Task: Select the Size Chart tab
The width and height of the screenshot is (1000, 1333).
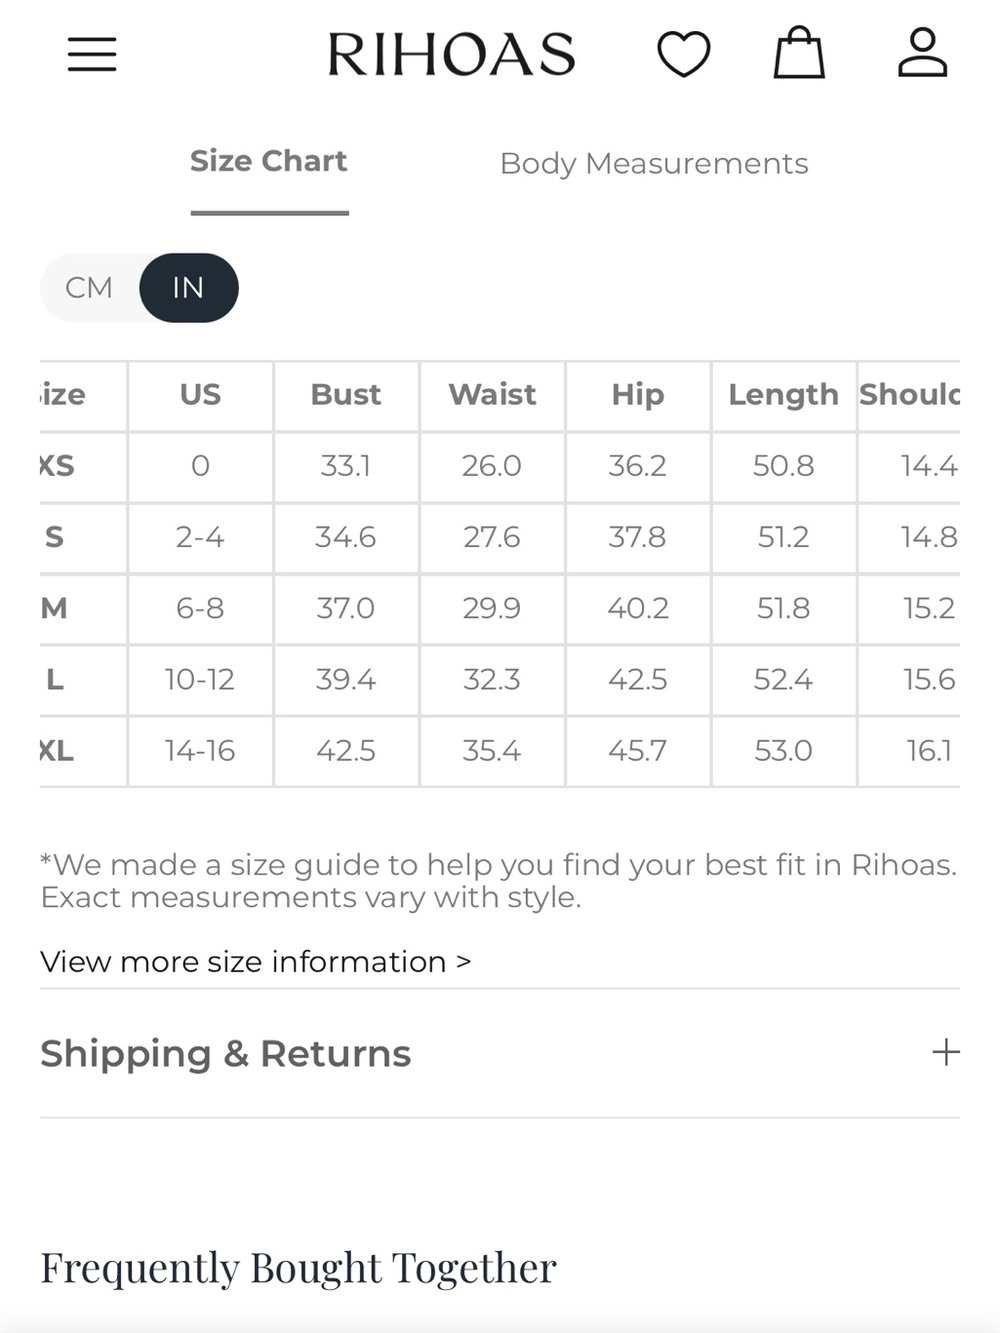Action: (x=269, y=161)
